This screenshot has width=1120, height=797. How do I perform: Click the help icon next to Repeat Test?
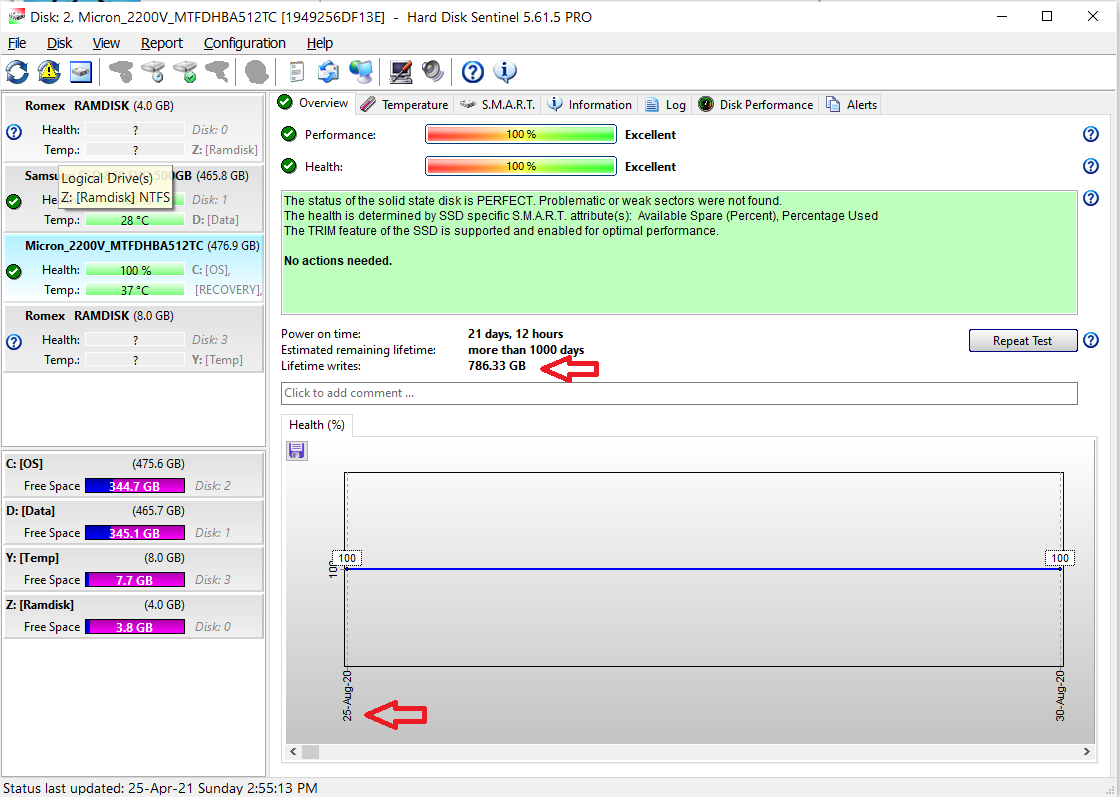(x=1091, y=340)
